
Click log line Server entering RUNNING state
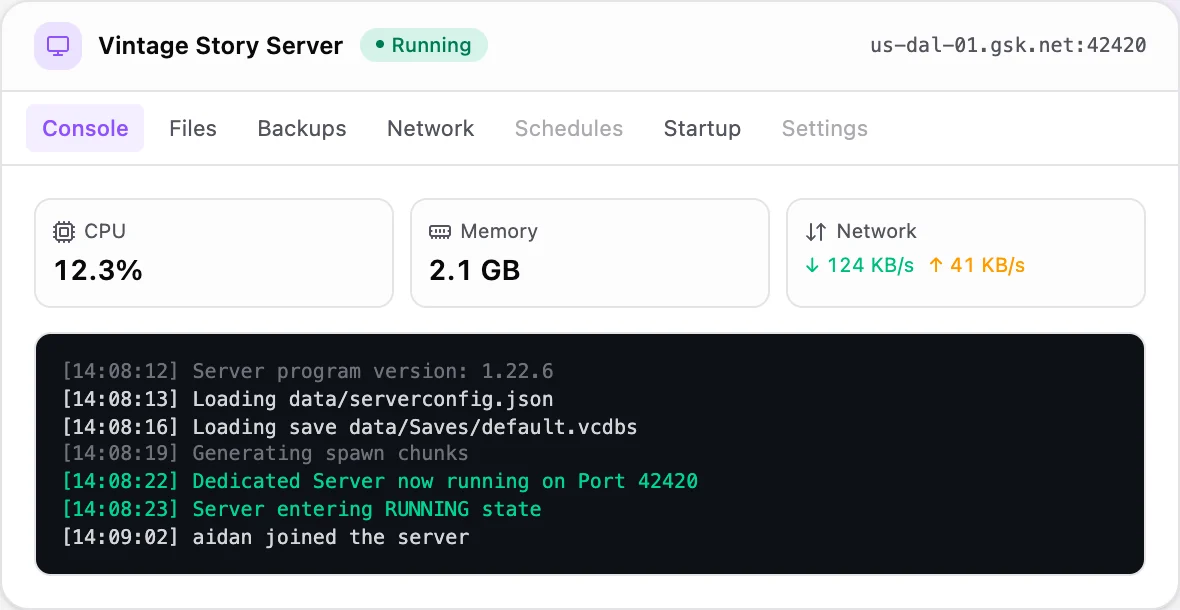(302, 509)
